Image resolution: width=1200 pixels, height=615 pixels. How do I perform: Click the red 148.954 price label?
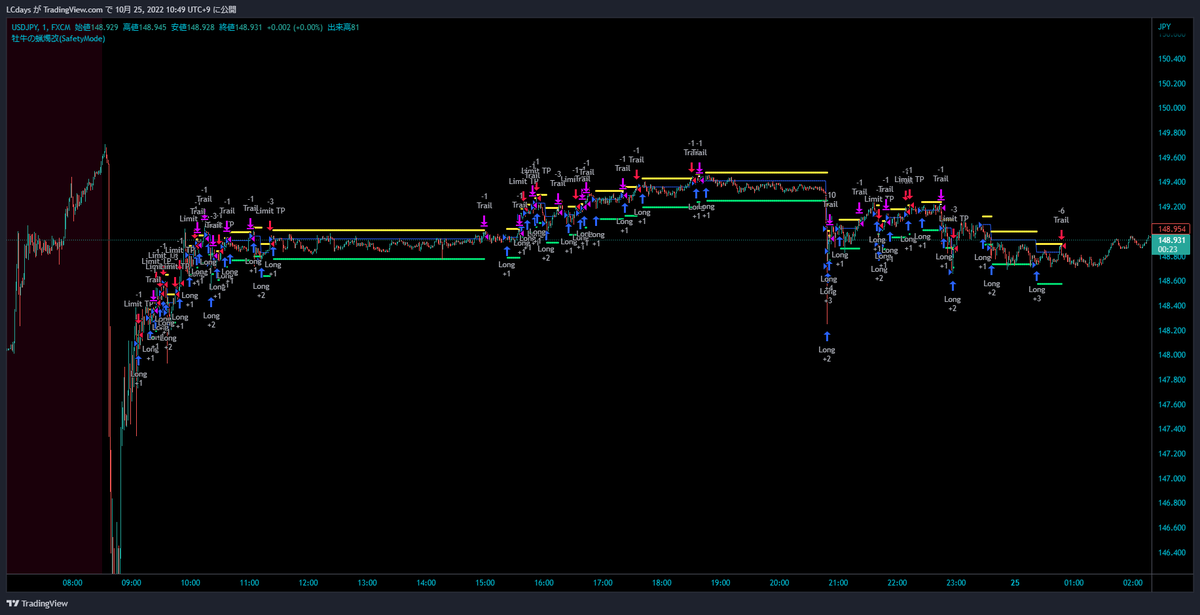coord(1171,230)
